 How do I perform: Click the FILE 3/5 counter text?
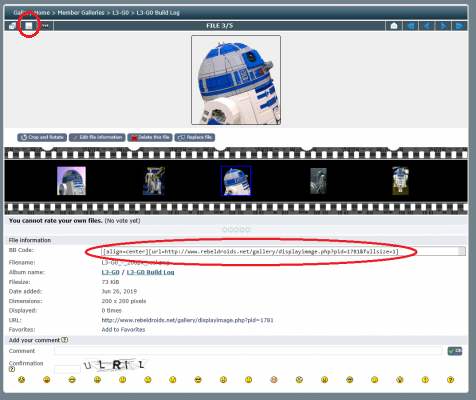(220, 26)
